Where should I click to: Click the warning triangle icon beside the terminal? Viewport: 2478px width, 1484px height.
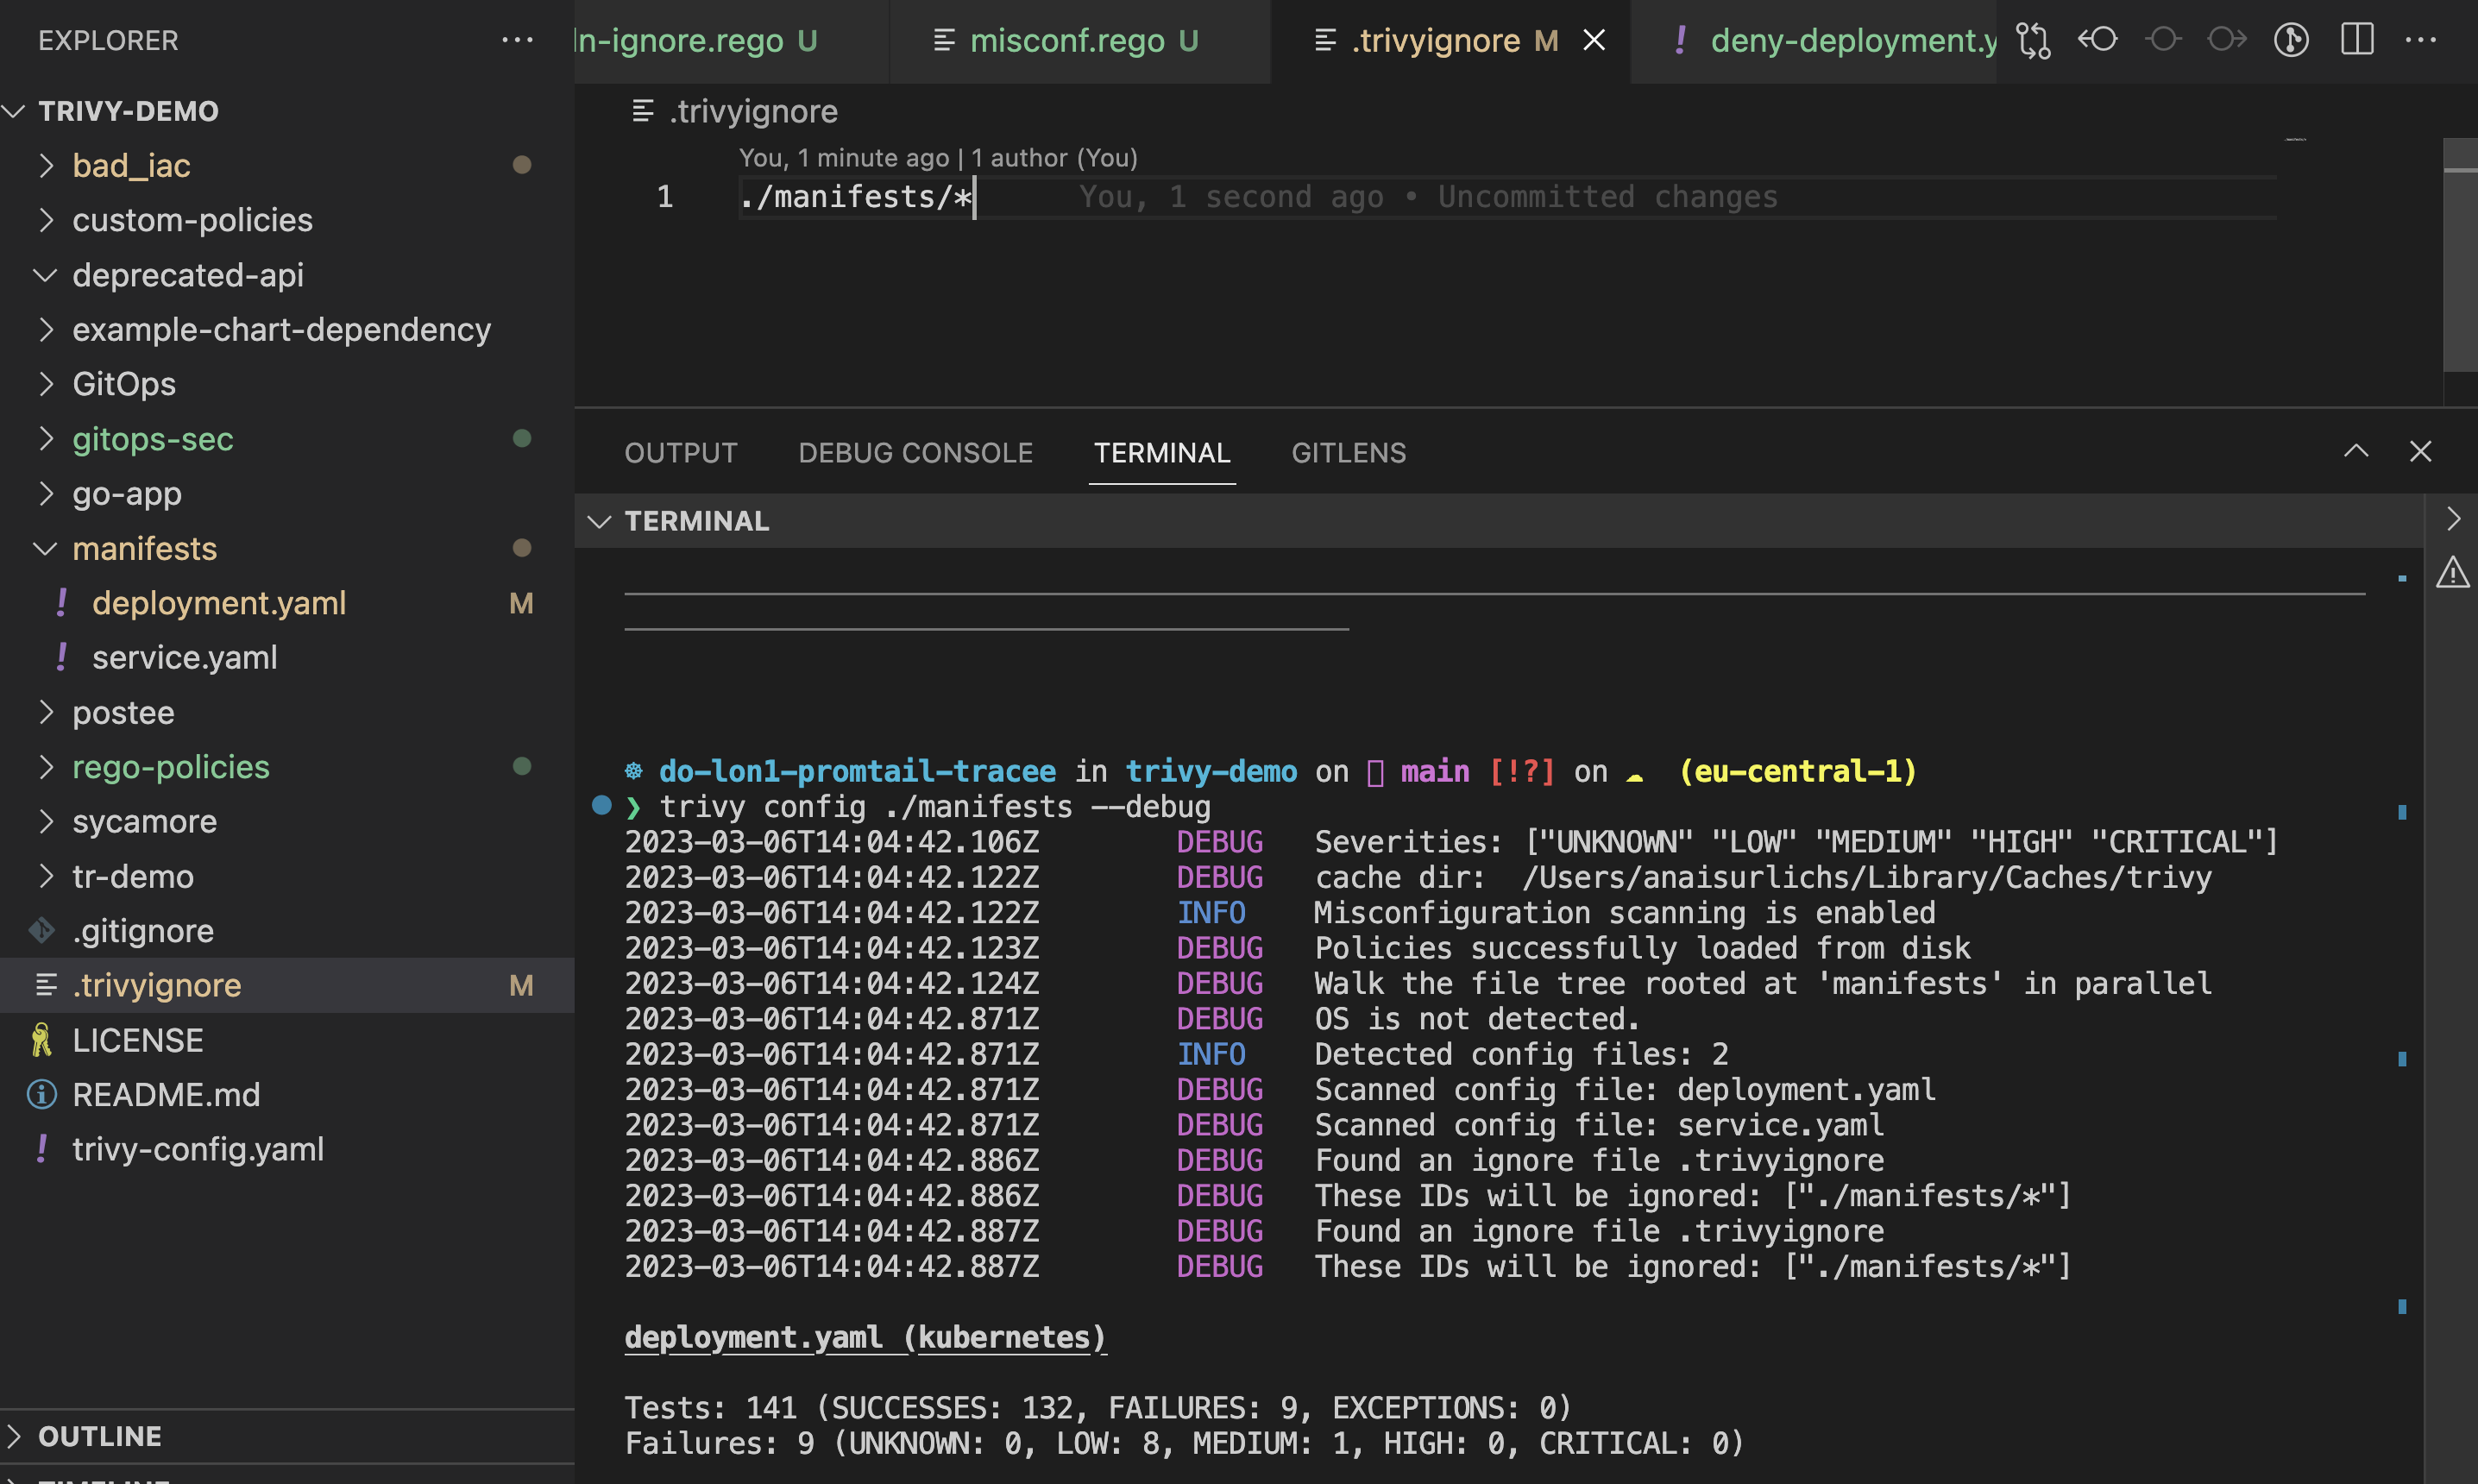click(2452, 573)
